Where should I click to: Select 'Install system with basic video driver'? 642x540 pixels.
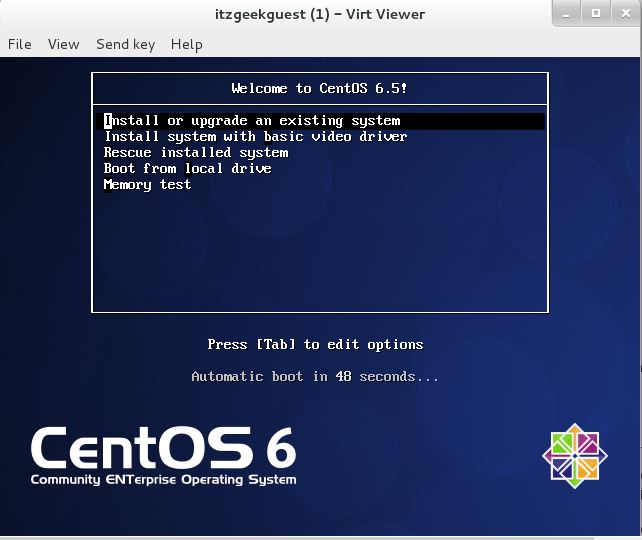pyautogui.click(x=256, y=137)
